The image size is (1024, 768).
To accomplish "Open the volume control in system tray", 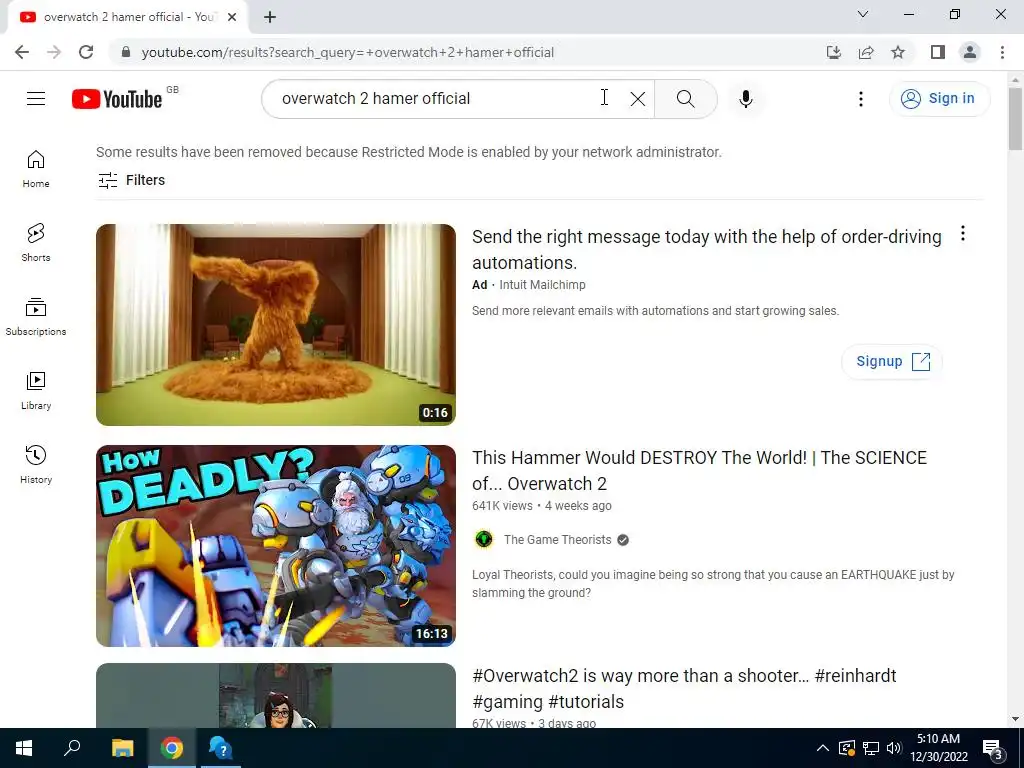I will pos(894,748).
